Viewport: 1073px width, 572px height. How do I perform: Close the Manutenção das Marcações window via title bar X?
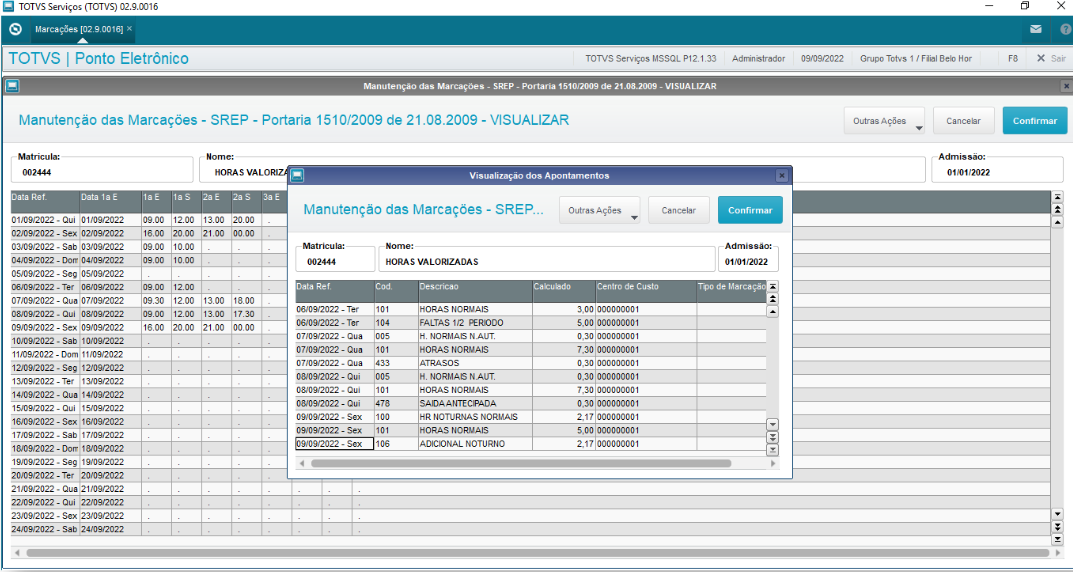point(1065,86)
